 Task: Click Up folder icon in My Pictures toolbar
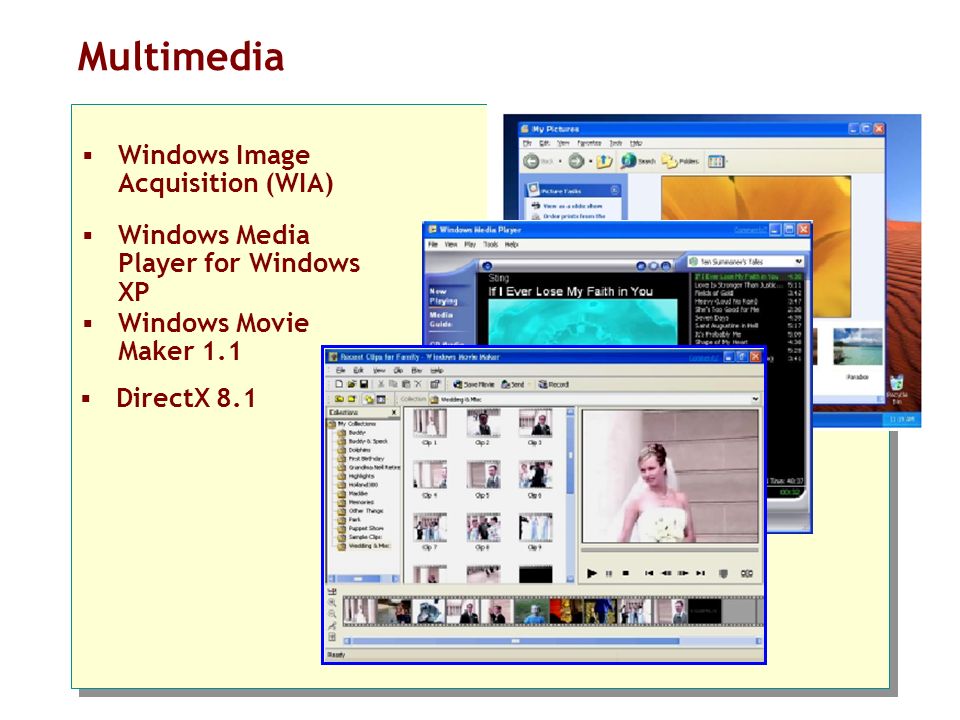coord(604,161)
